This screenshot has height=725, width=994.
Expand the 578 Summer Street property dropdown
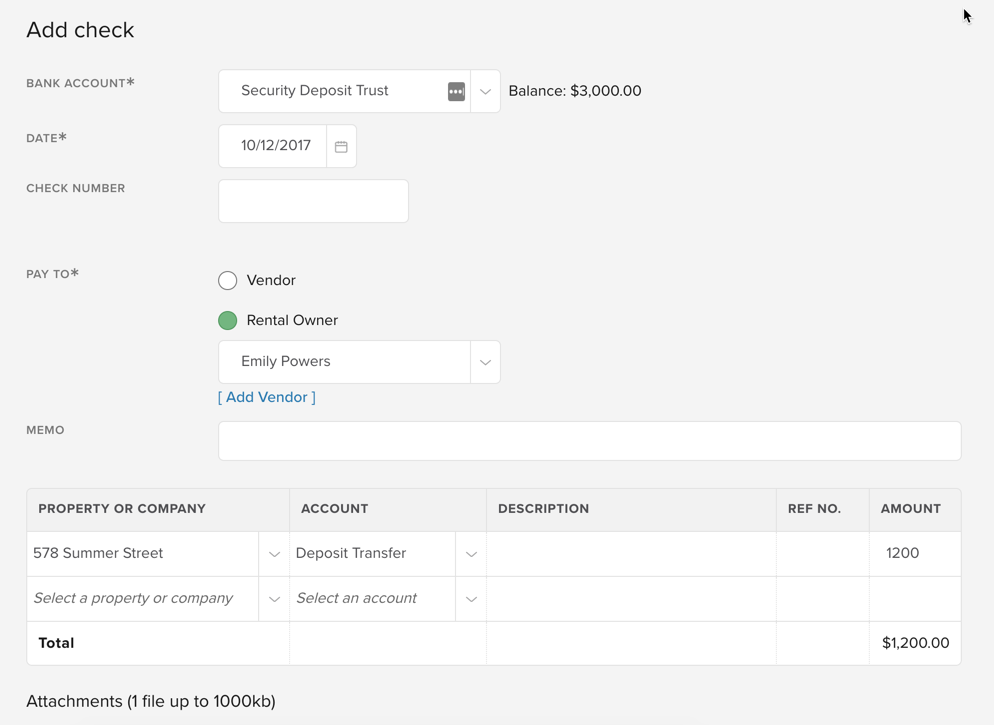[x=274, y=554]
